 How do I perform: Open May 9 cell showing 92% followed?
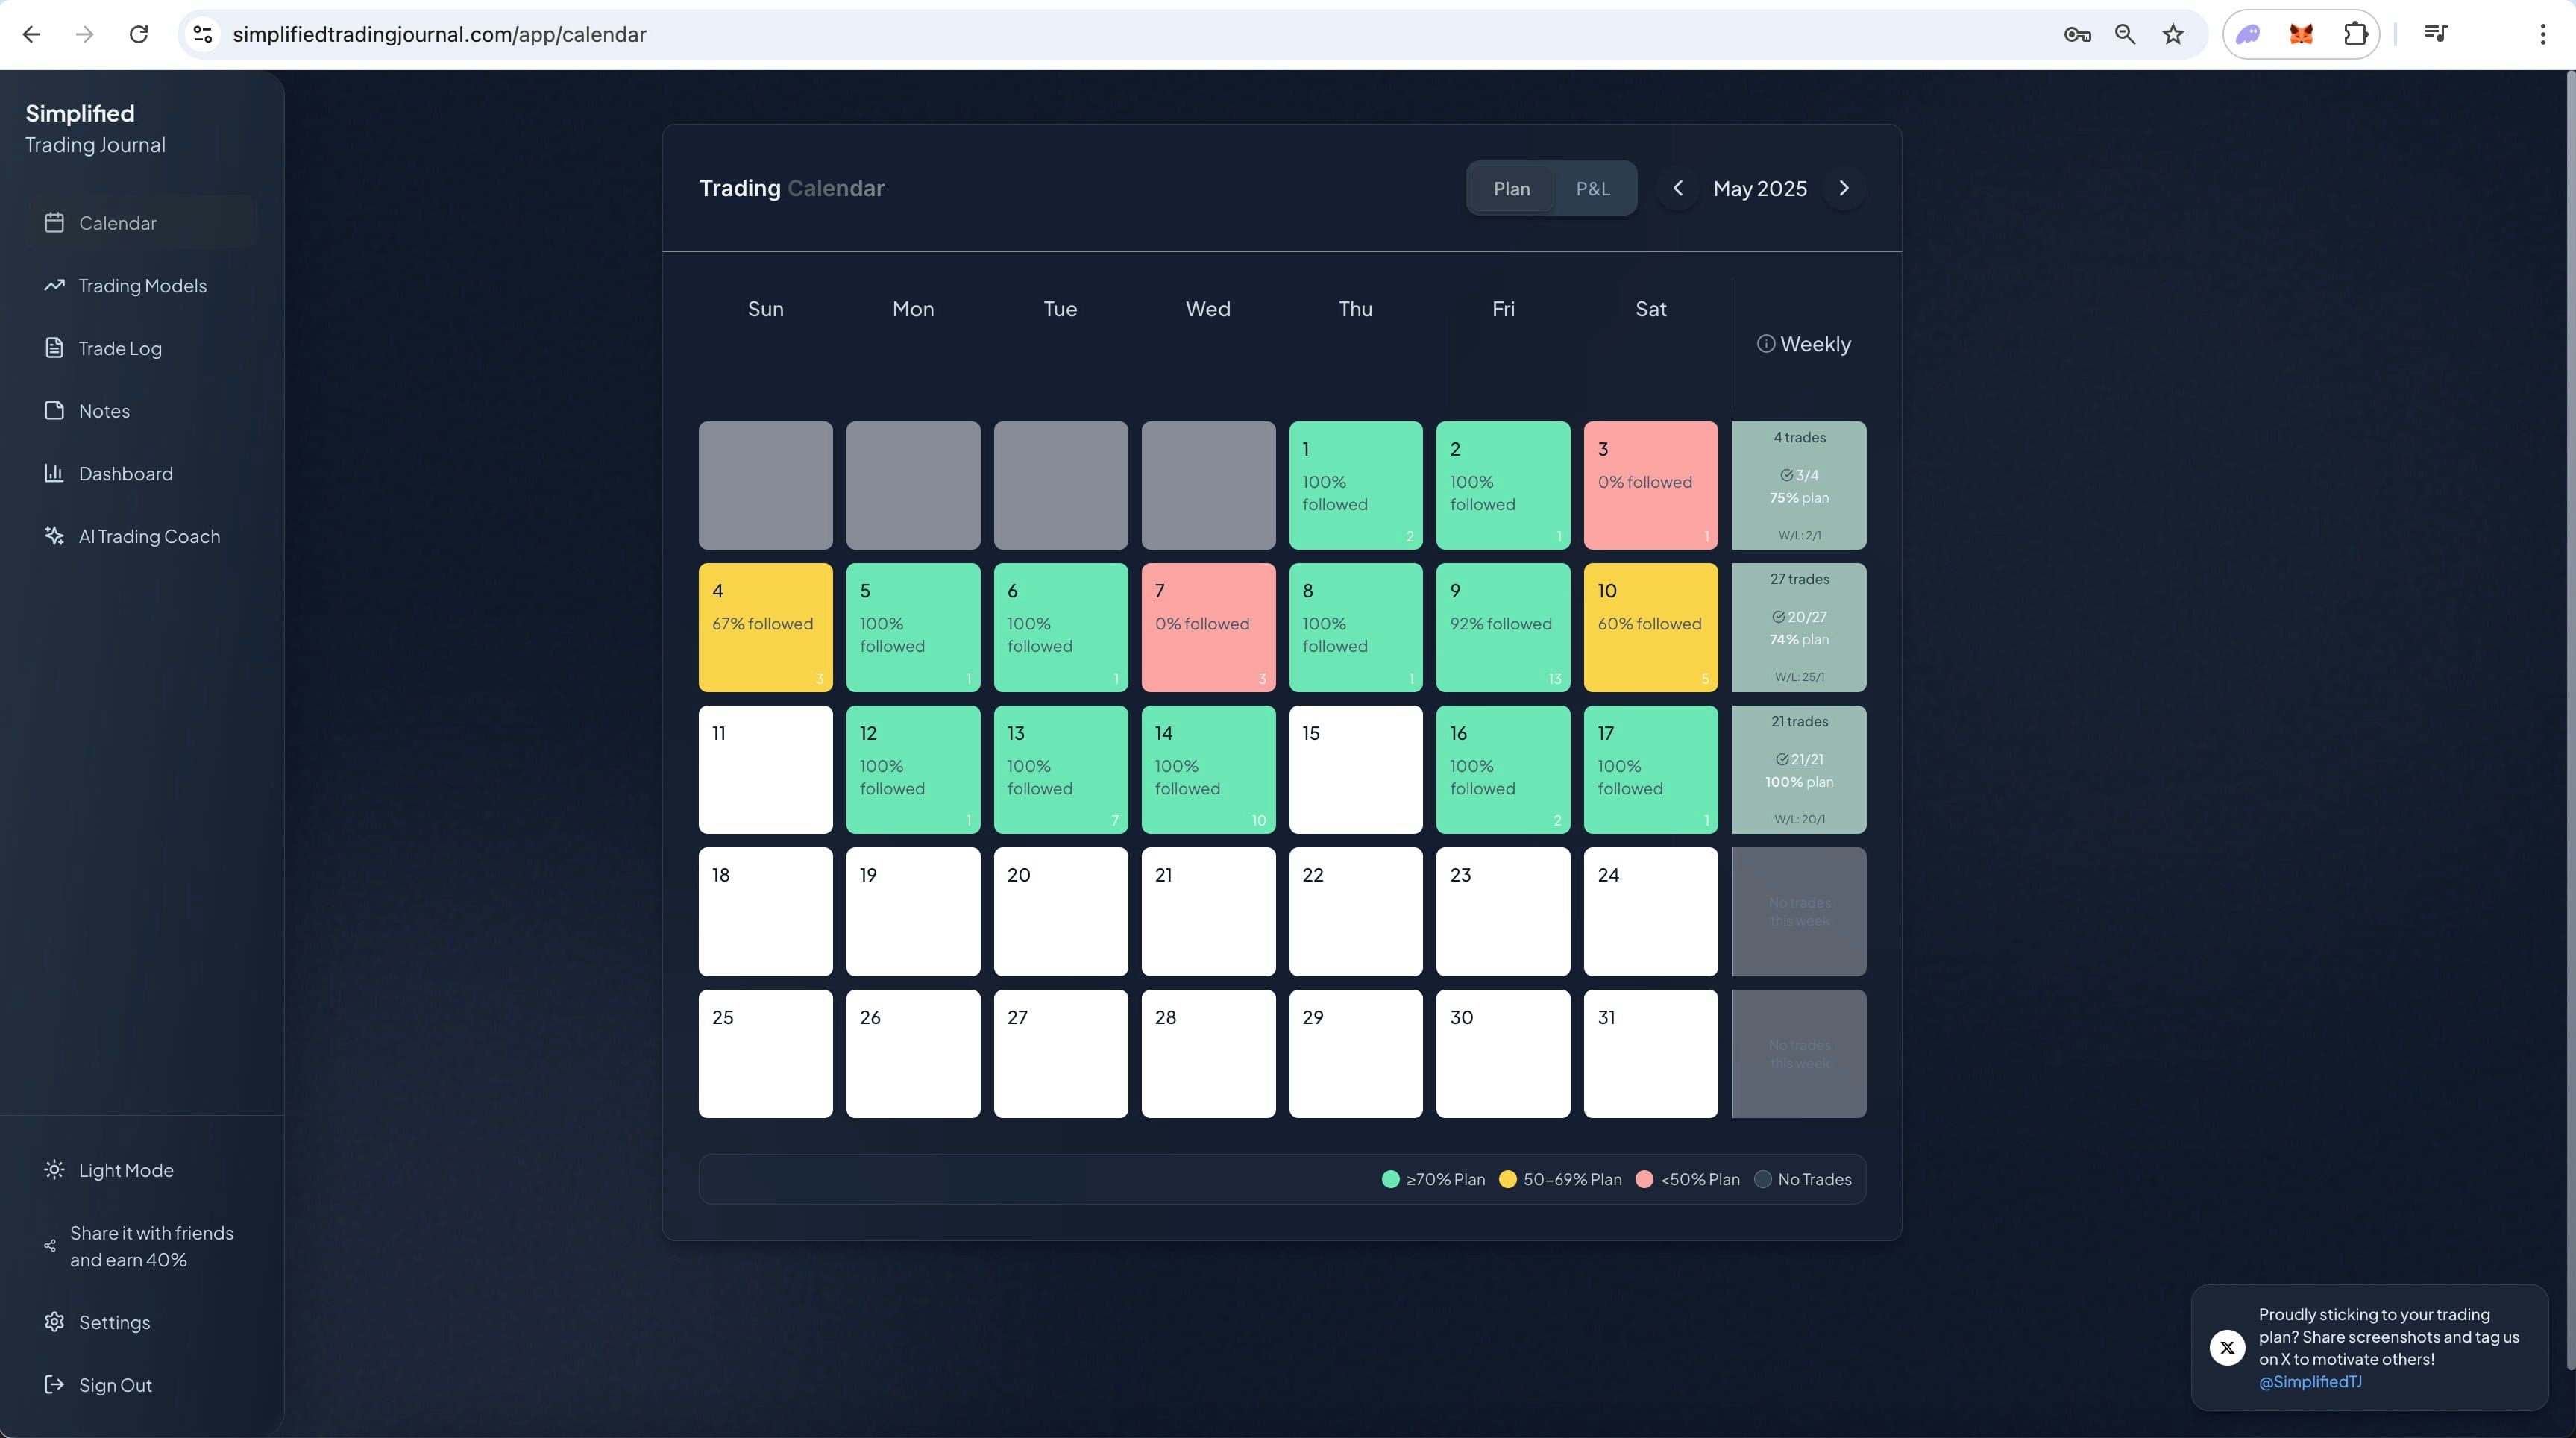click(1502, 627)
